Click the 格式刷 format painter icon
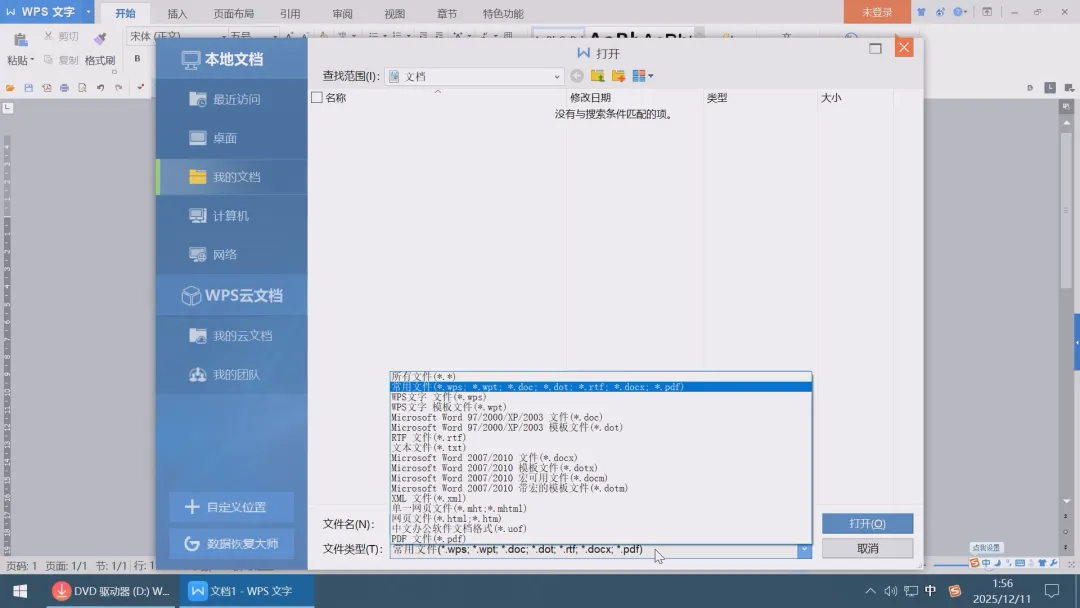 (100, 39)
